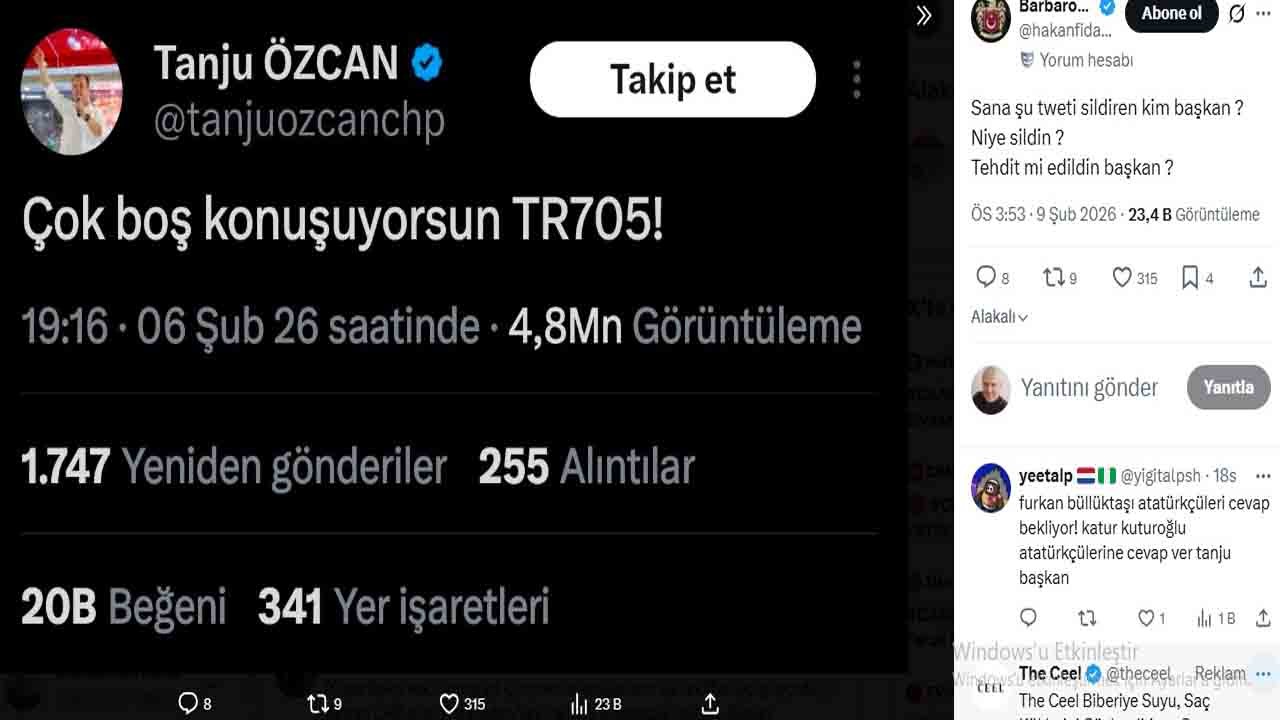View analytics icon on the bottom image bar

579,703
